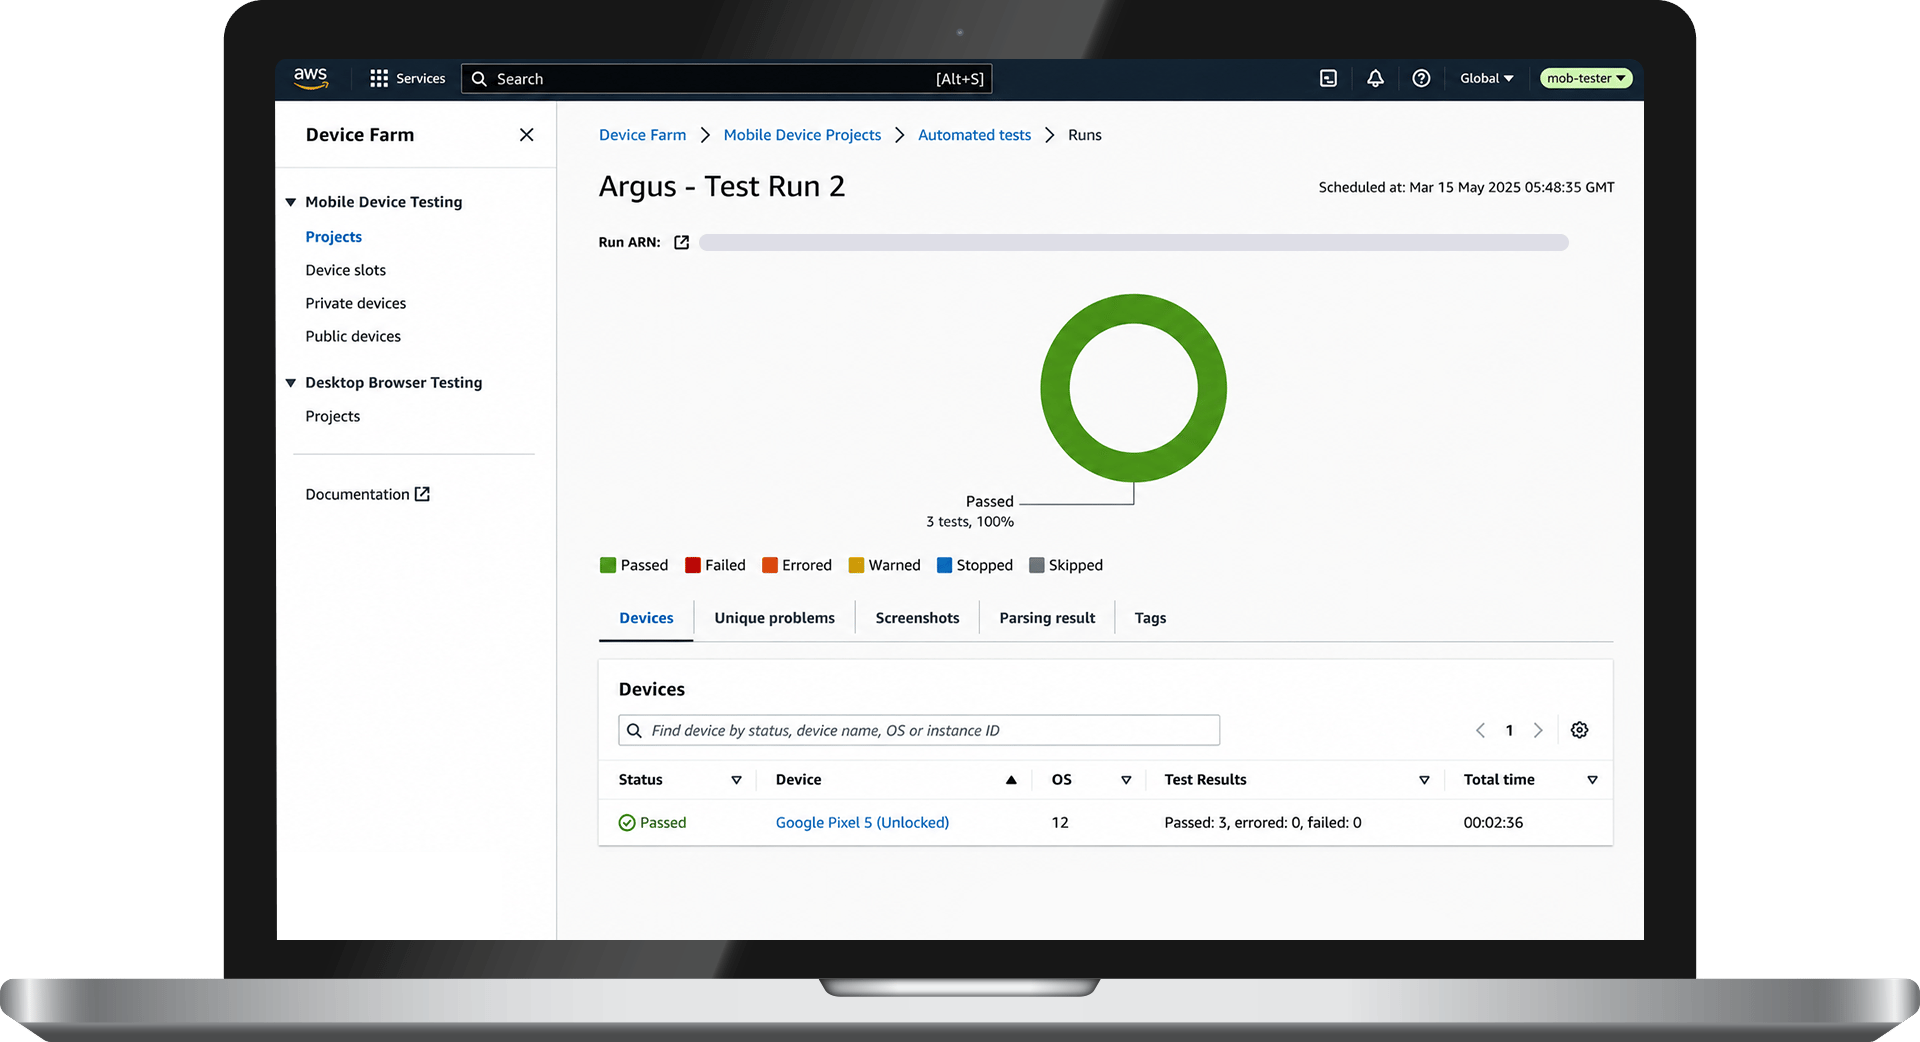Viewport: 1920px width, 1042px height.
Task: Click the AWS search field
Action: [x=726, y=79]
